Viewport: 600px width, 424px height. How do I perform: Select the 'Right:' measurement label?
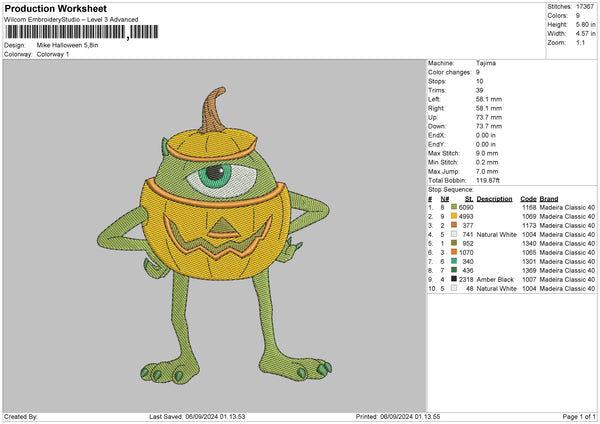coord(436,108)
